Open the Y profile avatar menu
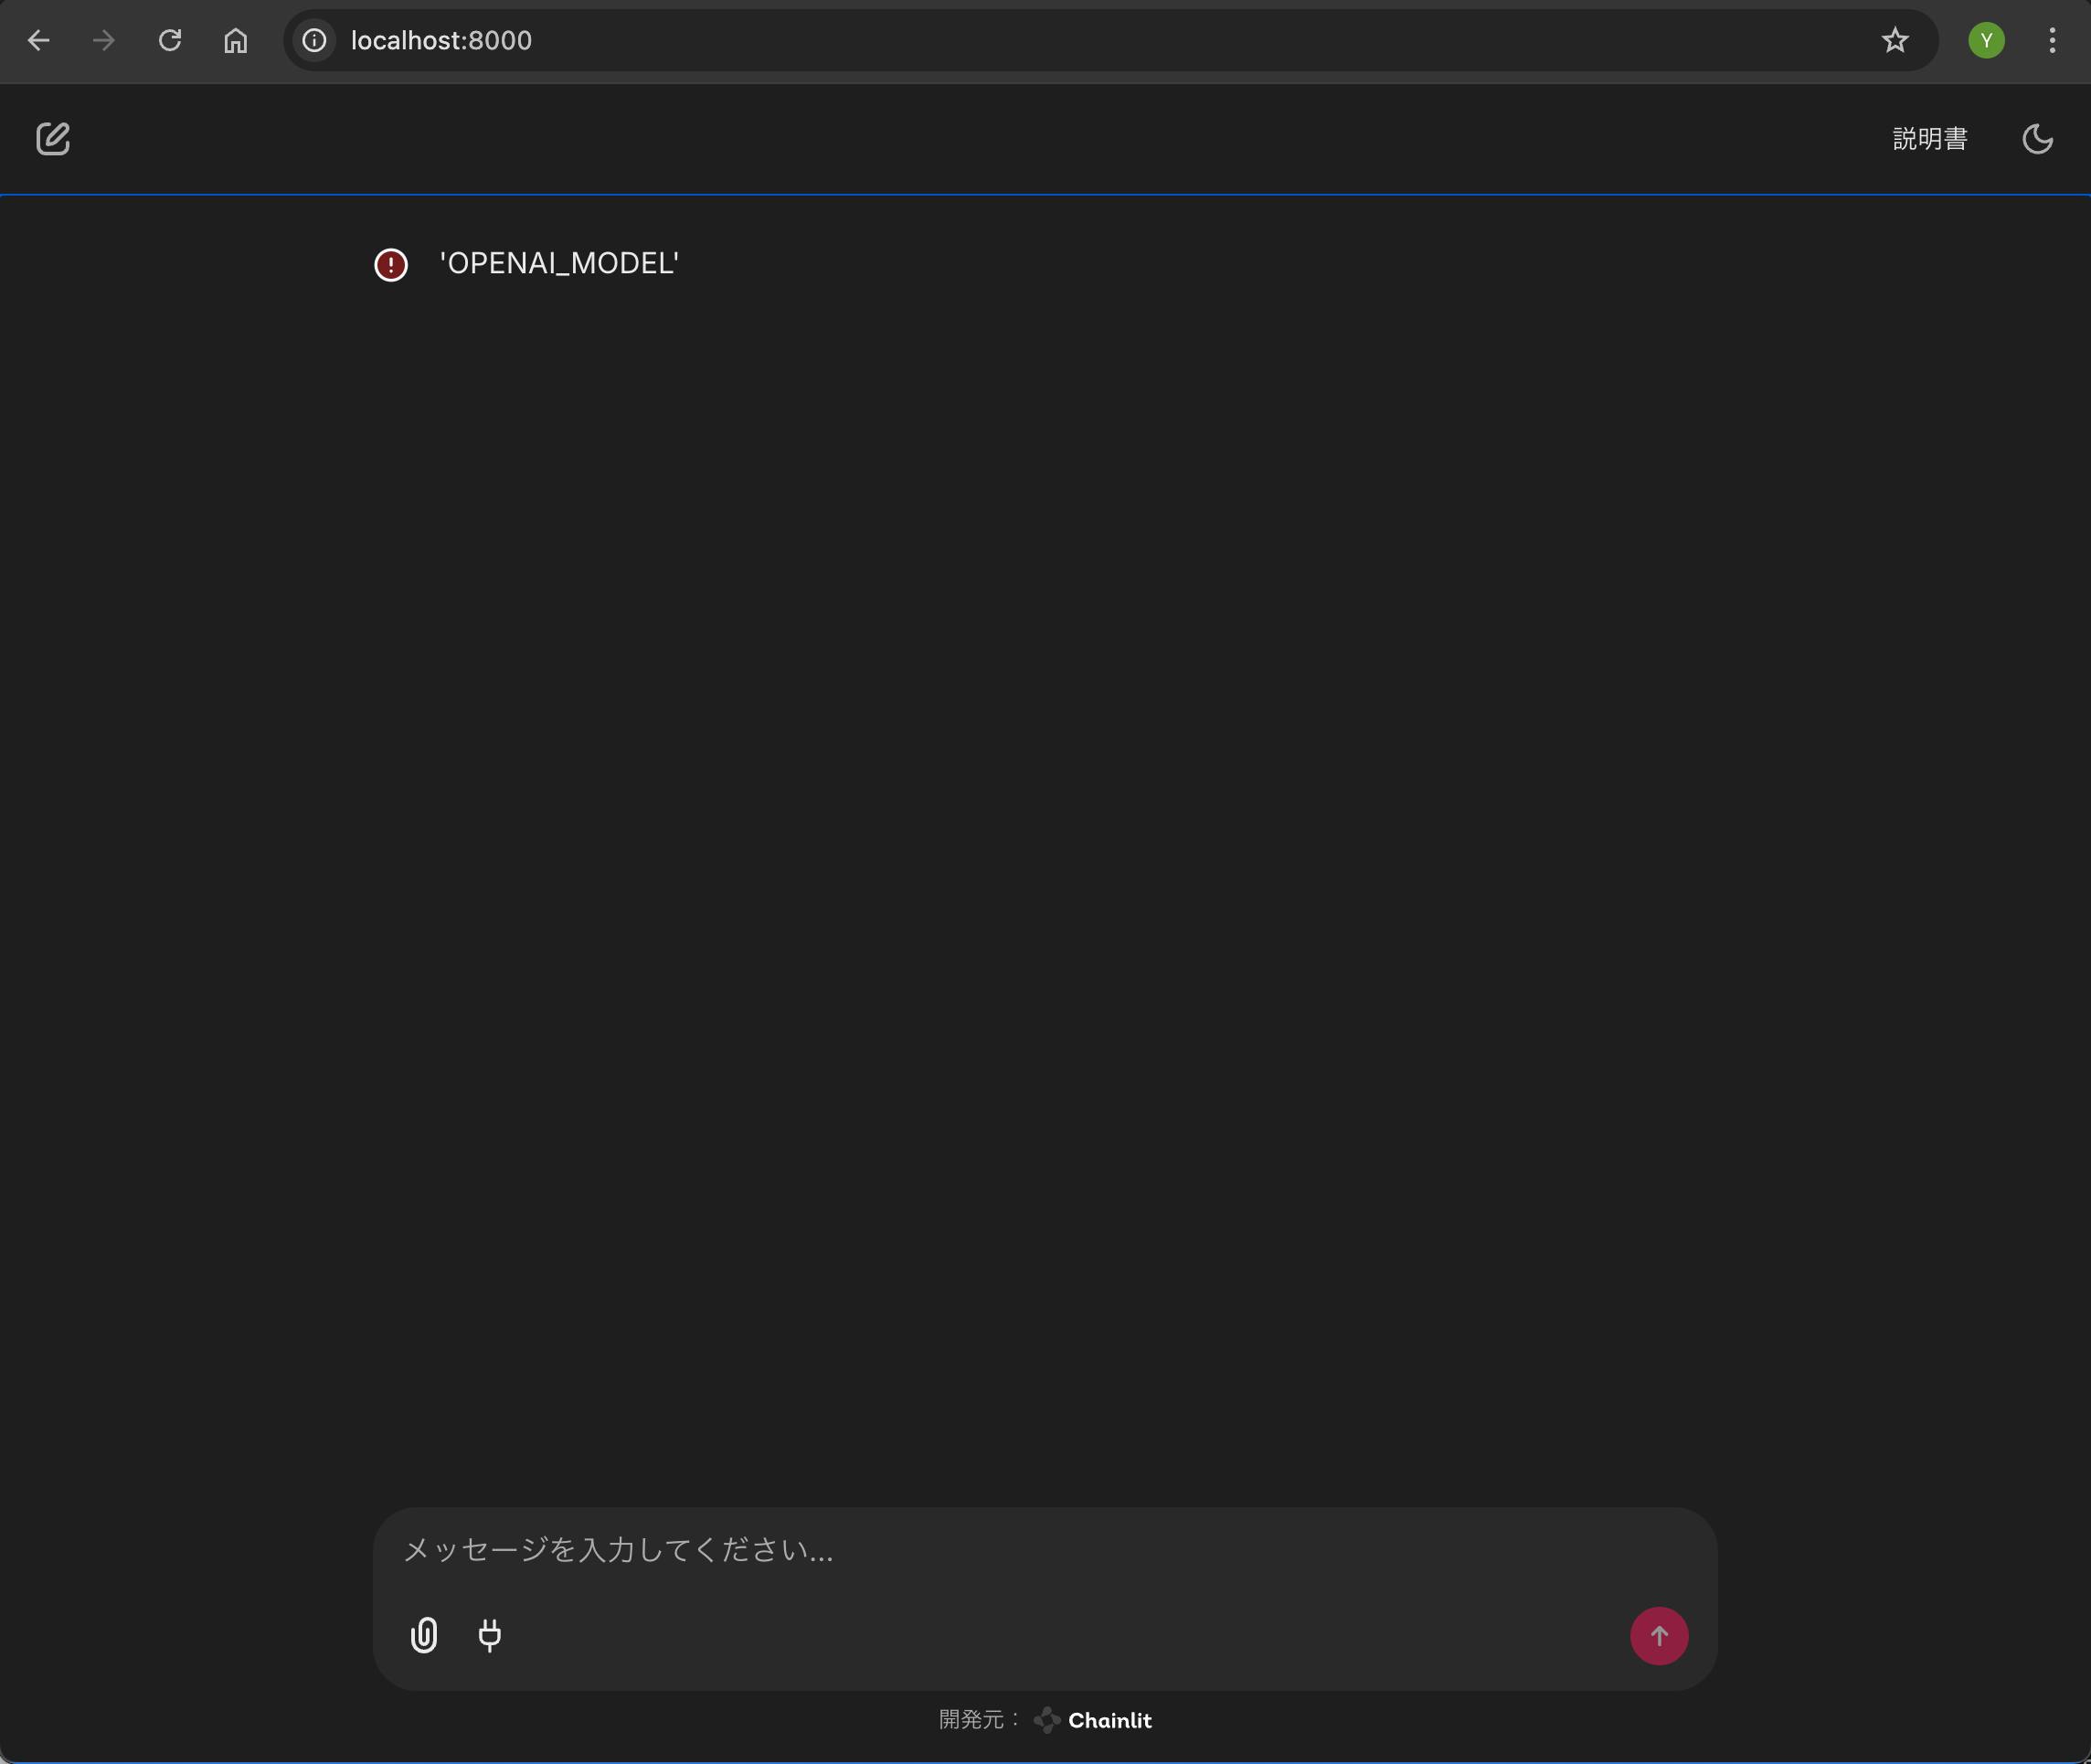 click(x=1986, y=40)
